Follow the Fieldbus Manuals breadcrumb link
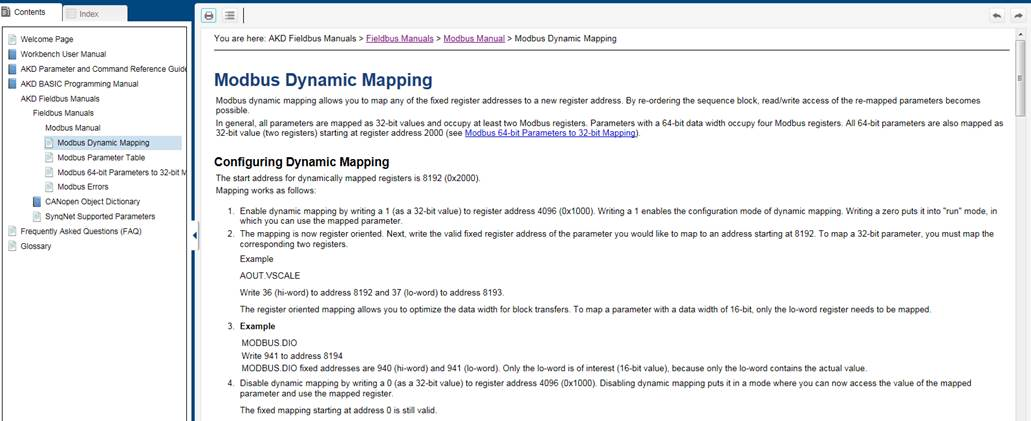Image resolution: width=1031 pixels, height=421 pixels. 399,39
